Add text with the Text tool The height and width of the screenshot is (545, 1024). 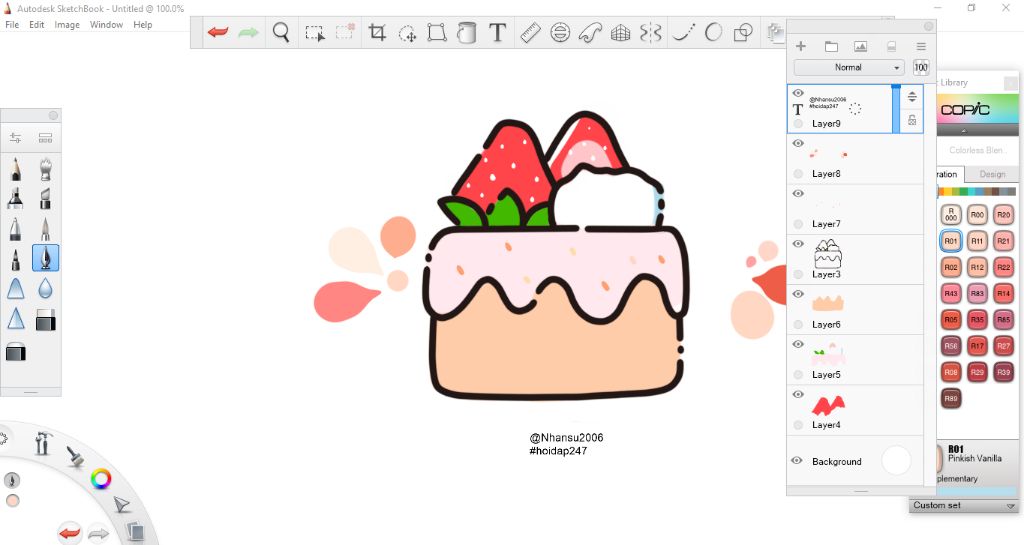498,32
